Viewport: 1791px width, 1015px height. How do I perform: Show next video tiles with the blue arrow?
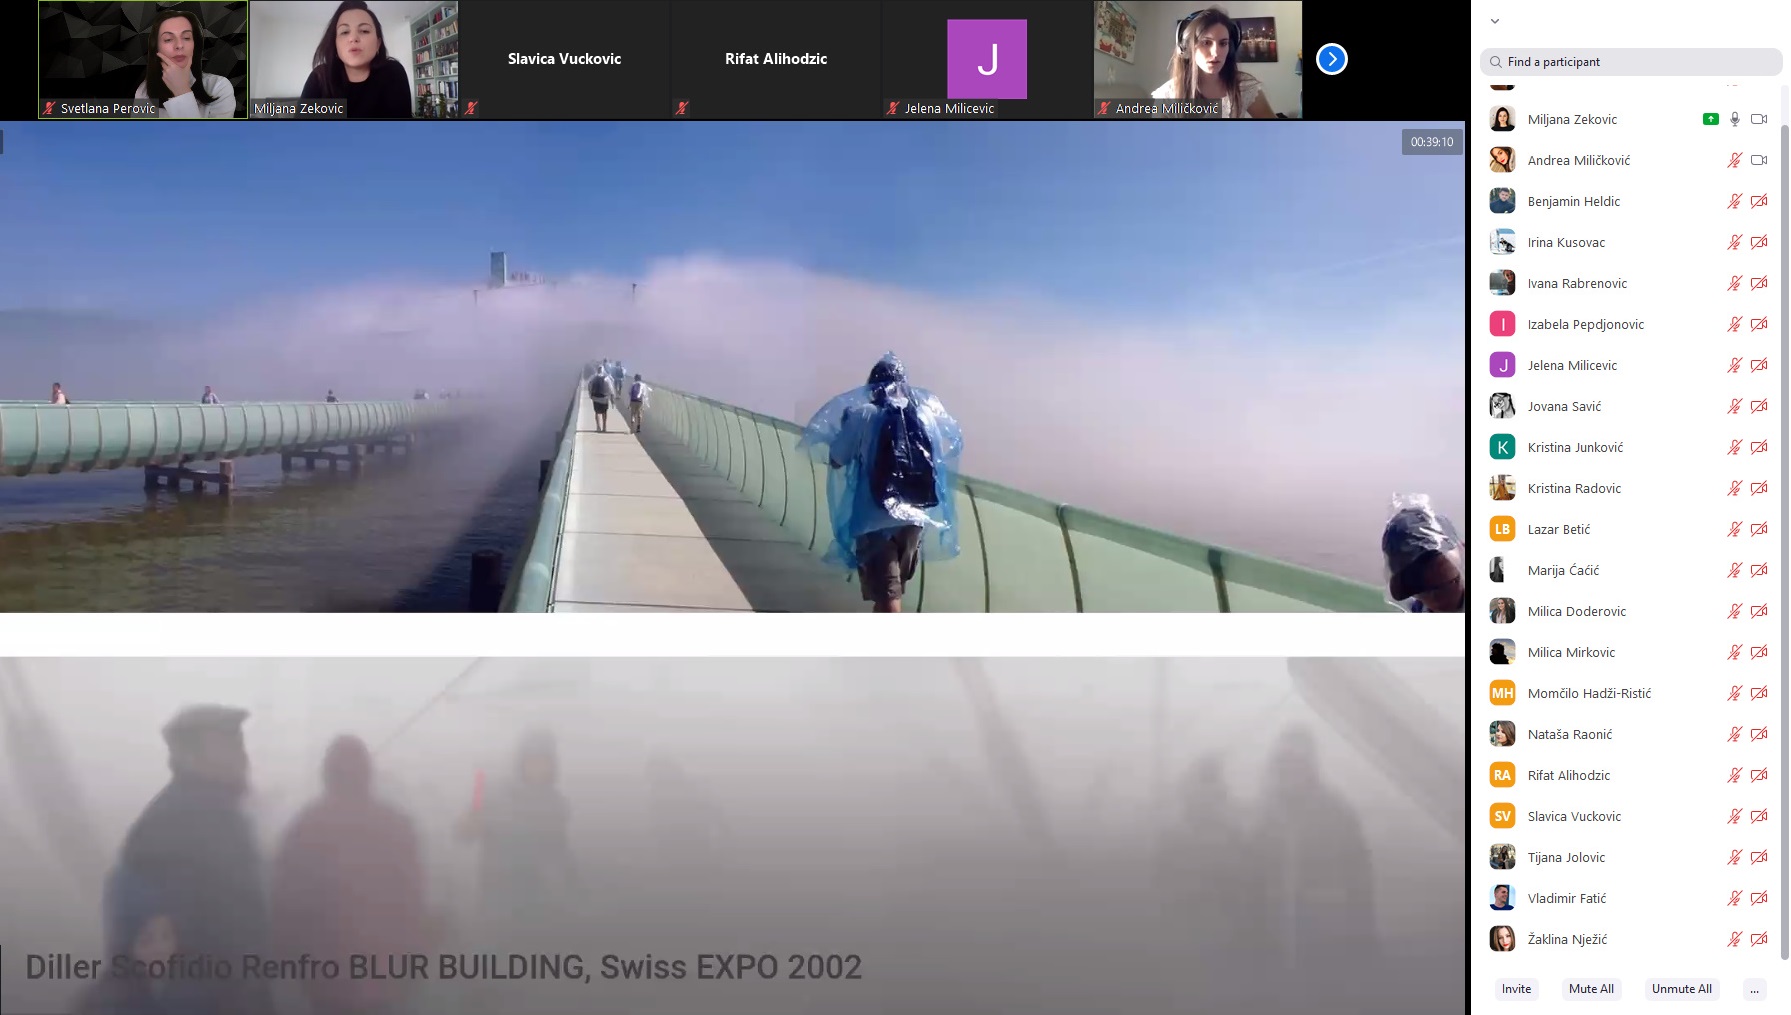[x=1331, y=59]
